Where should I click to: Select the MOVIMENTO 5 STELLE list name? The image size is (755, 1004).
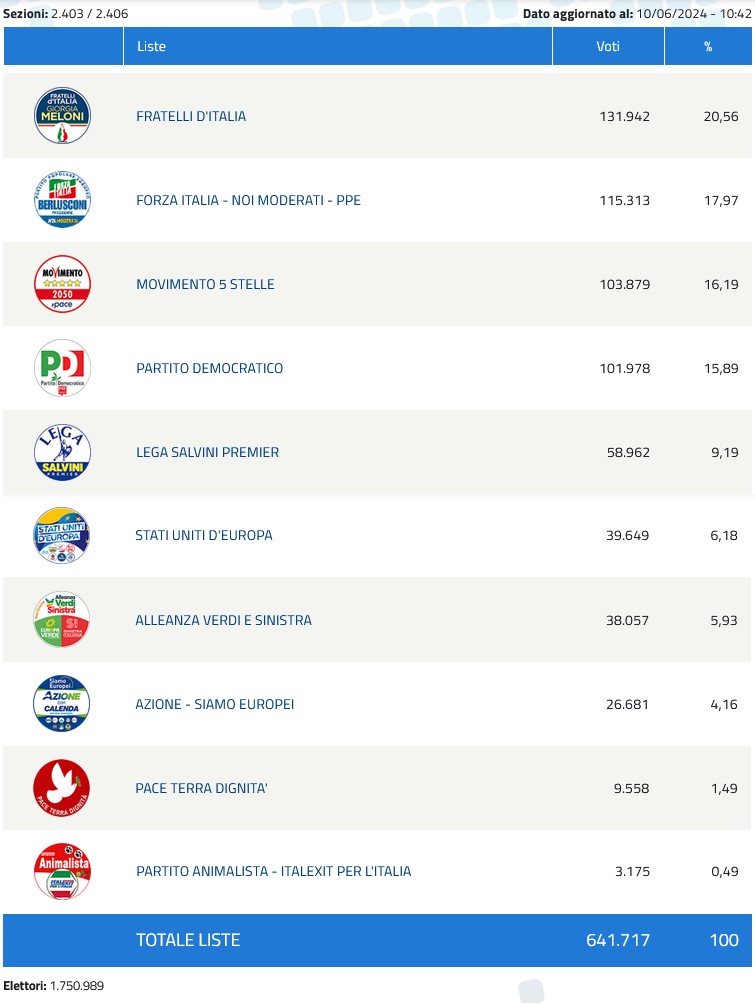pos(205,284)
